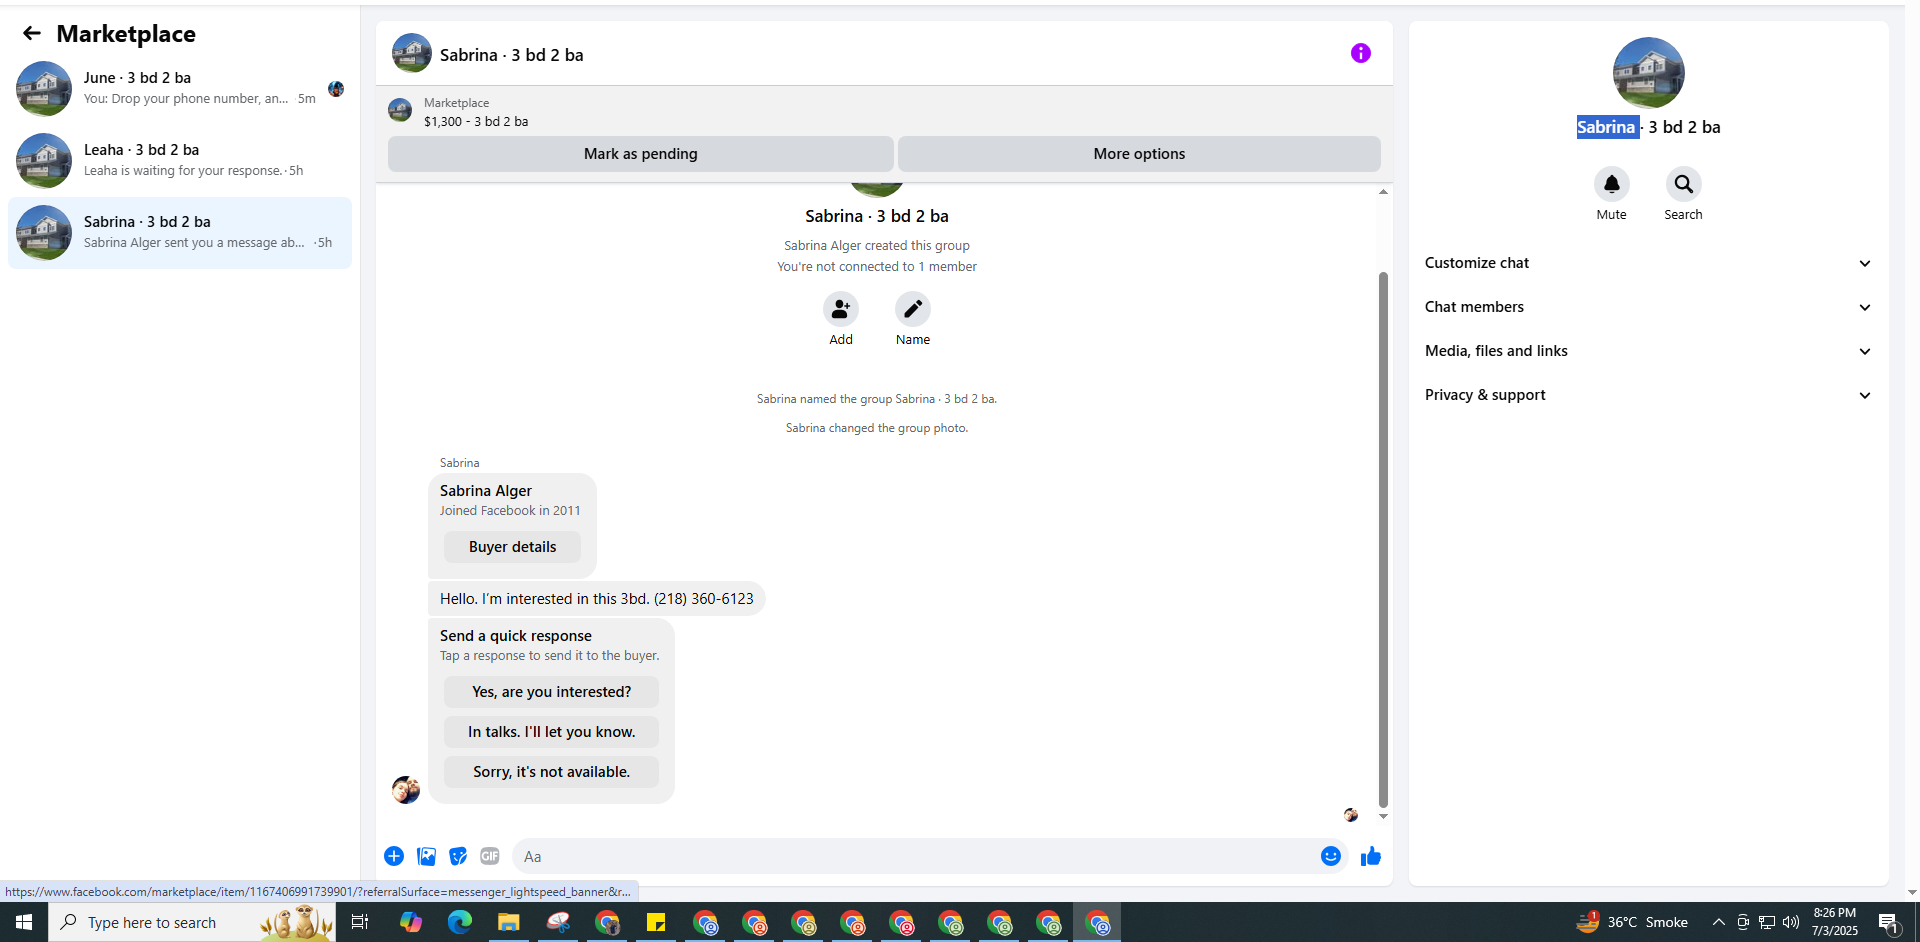Click chat scrollbar thumb
1920x942 pixels.
(1383, 540)
